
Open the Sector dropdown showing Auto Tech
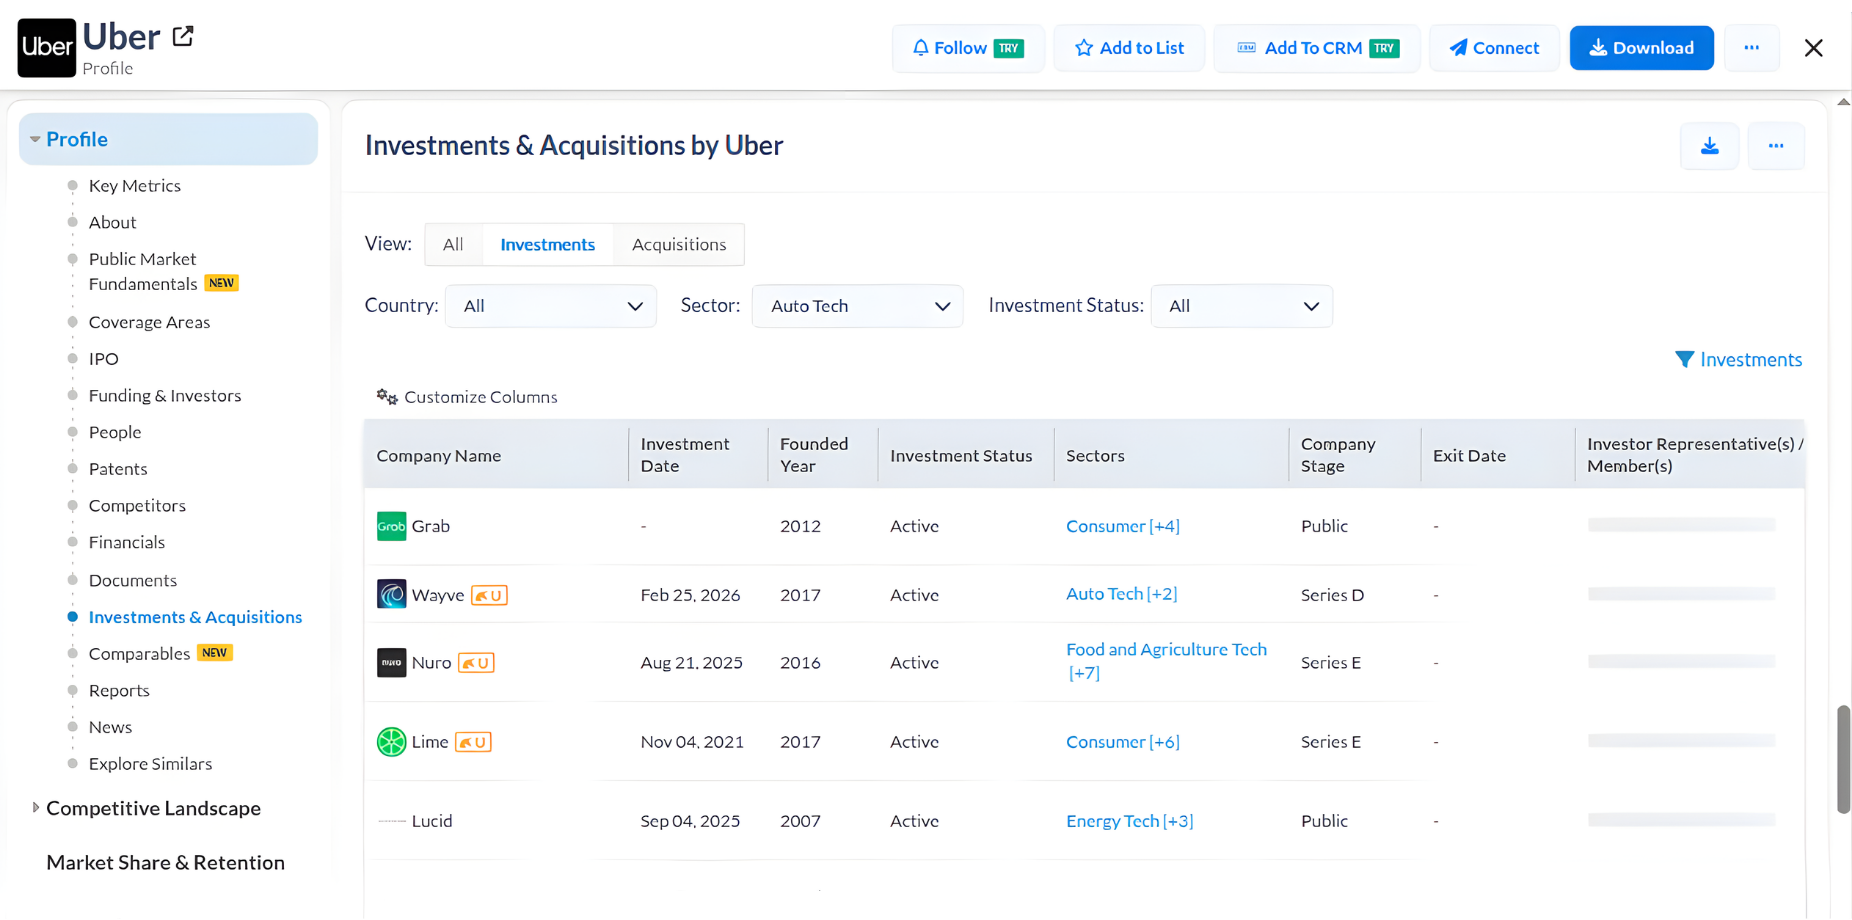(857, 306)
